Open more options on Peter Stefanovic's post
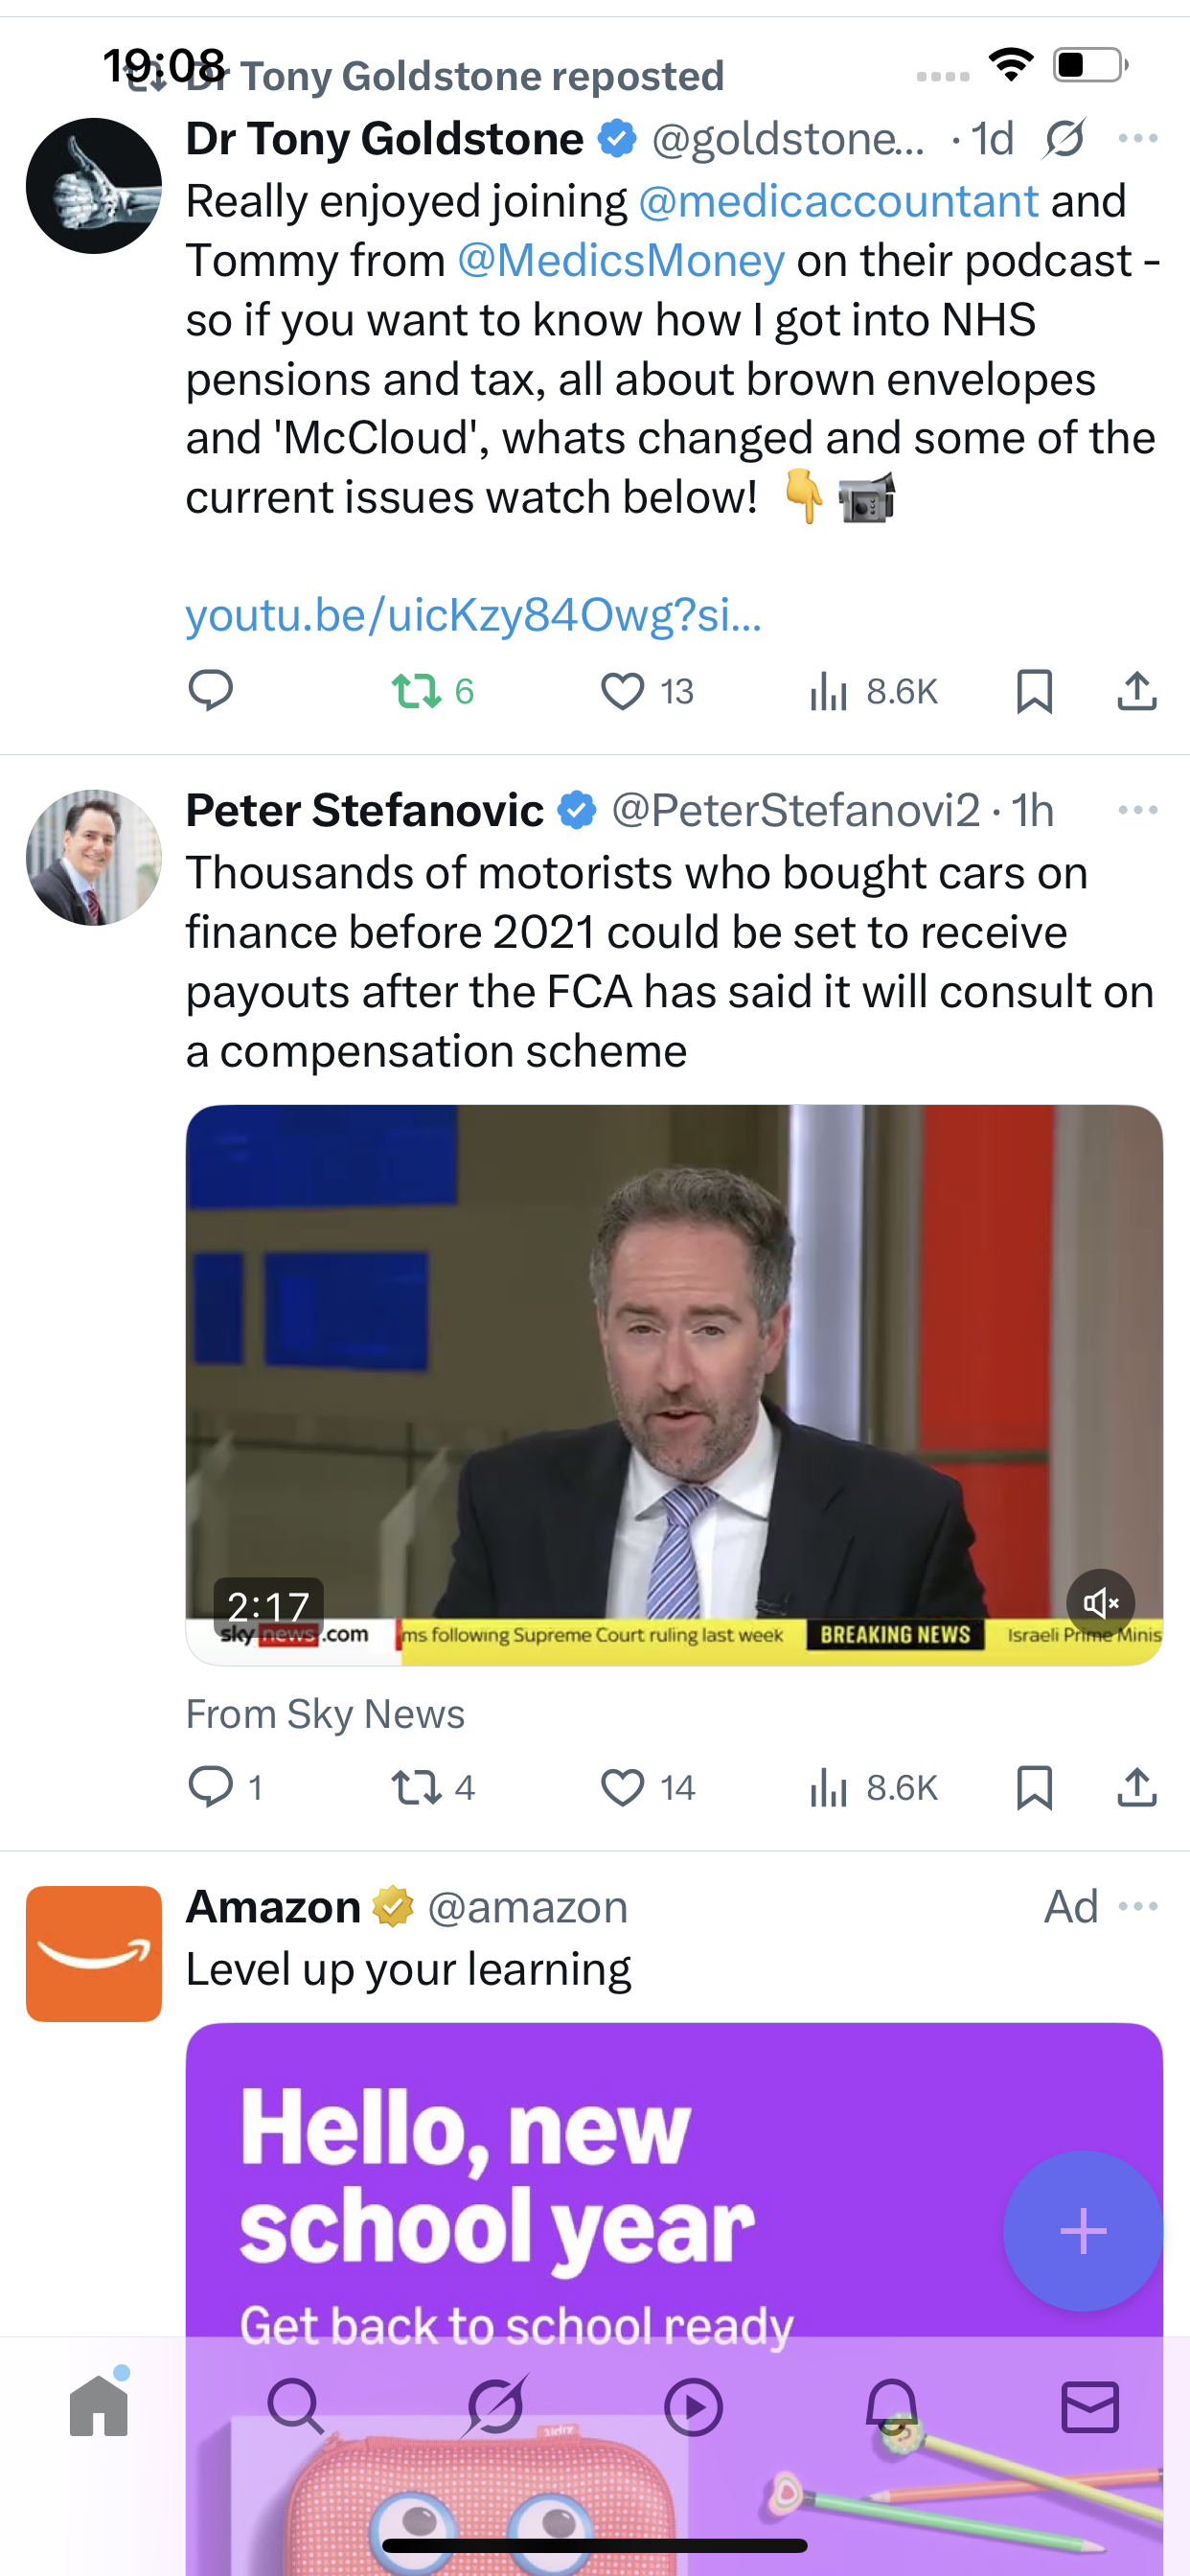This screenshot has height=2576, width=1190. click(1138, 810)
